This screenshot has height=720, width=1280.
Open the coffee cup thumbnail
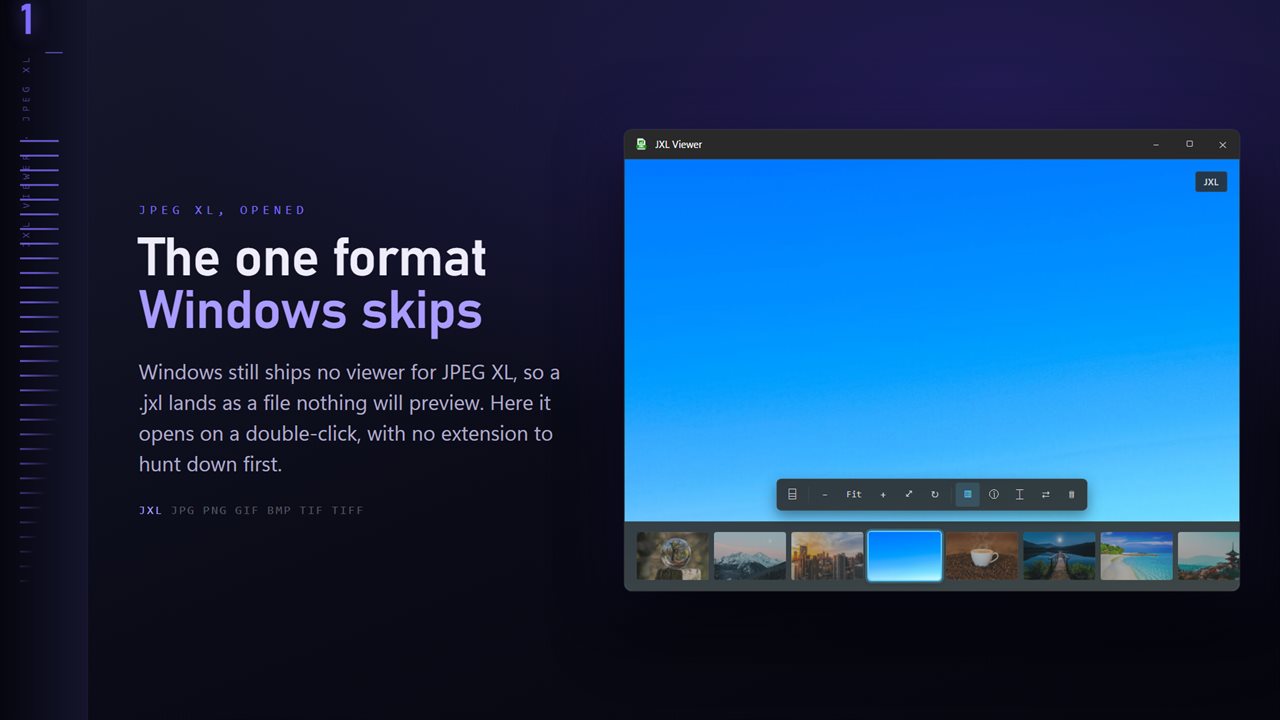click(x=982, y=556)
